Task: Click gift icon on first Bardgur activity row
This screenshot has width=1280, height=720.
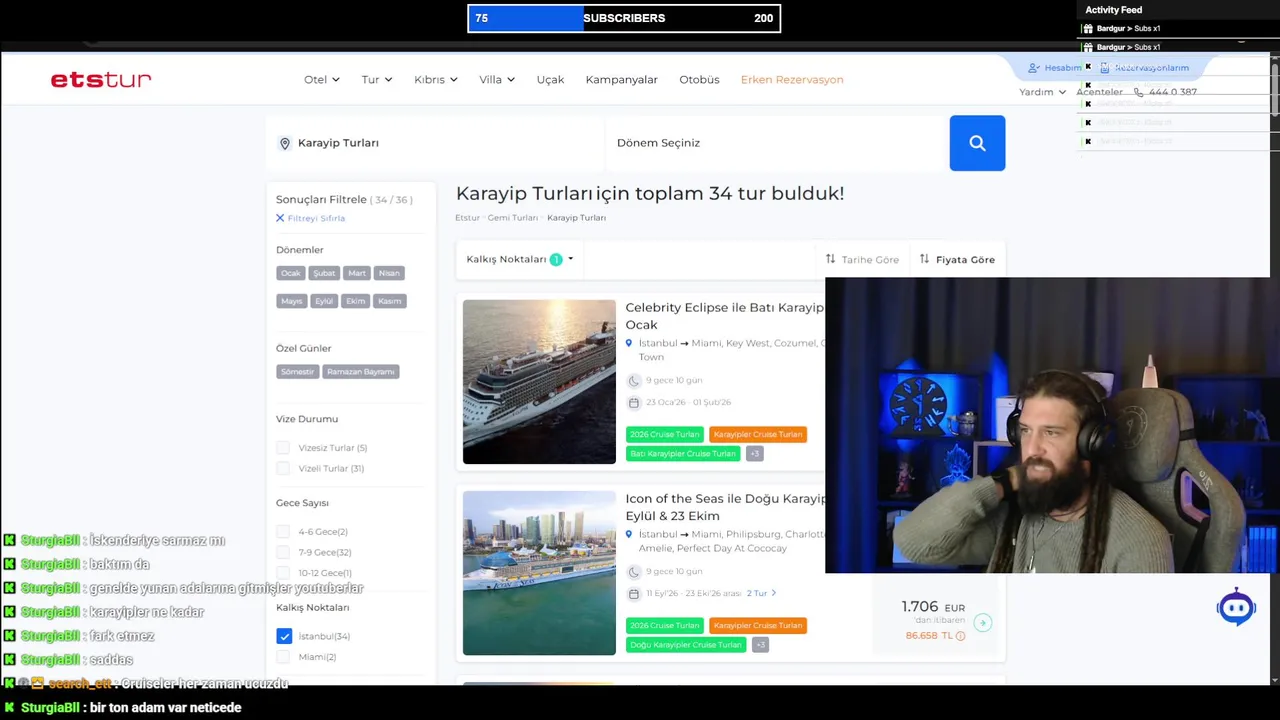Action: [x=1088, y=29]
